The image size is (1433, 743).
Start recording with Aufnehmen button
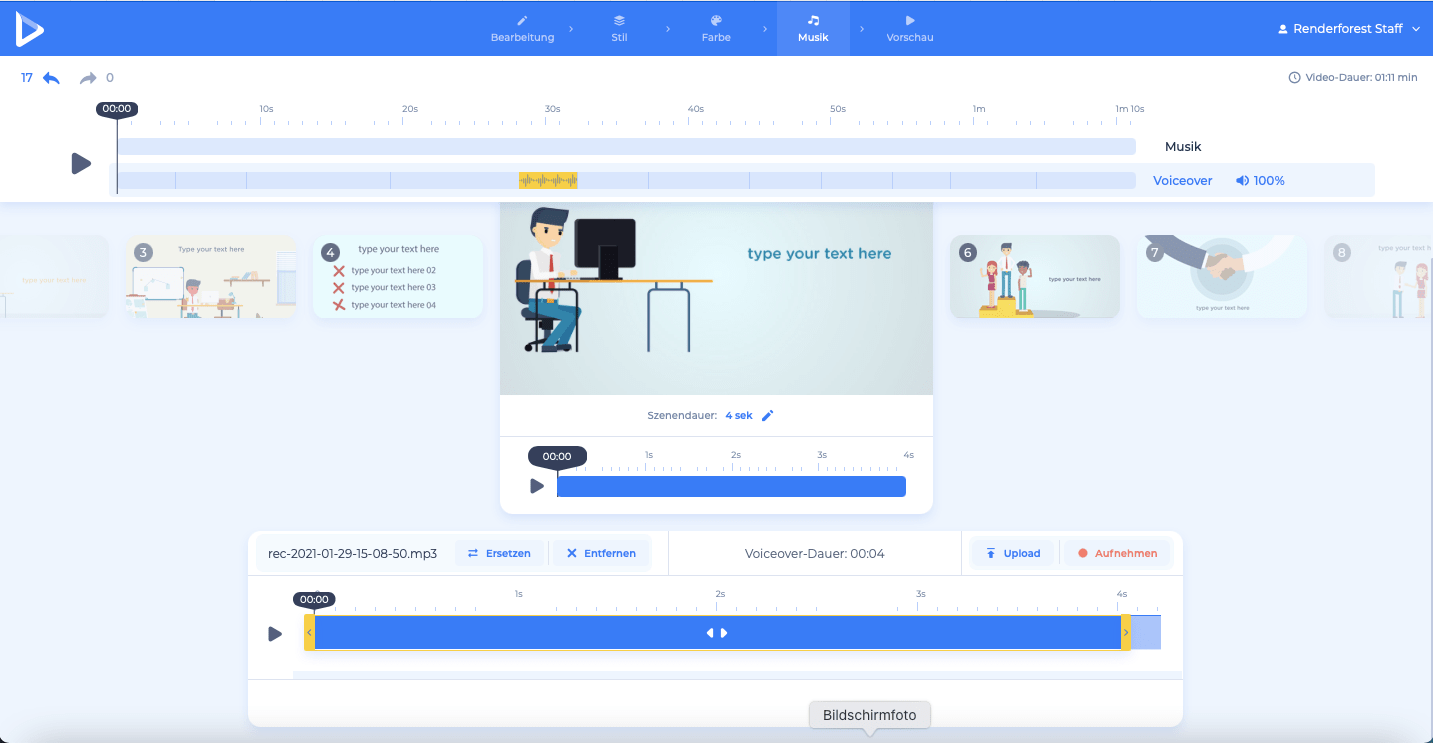pos(1117,553)
